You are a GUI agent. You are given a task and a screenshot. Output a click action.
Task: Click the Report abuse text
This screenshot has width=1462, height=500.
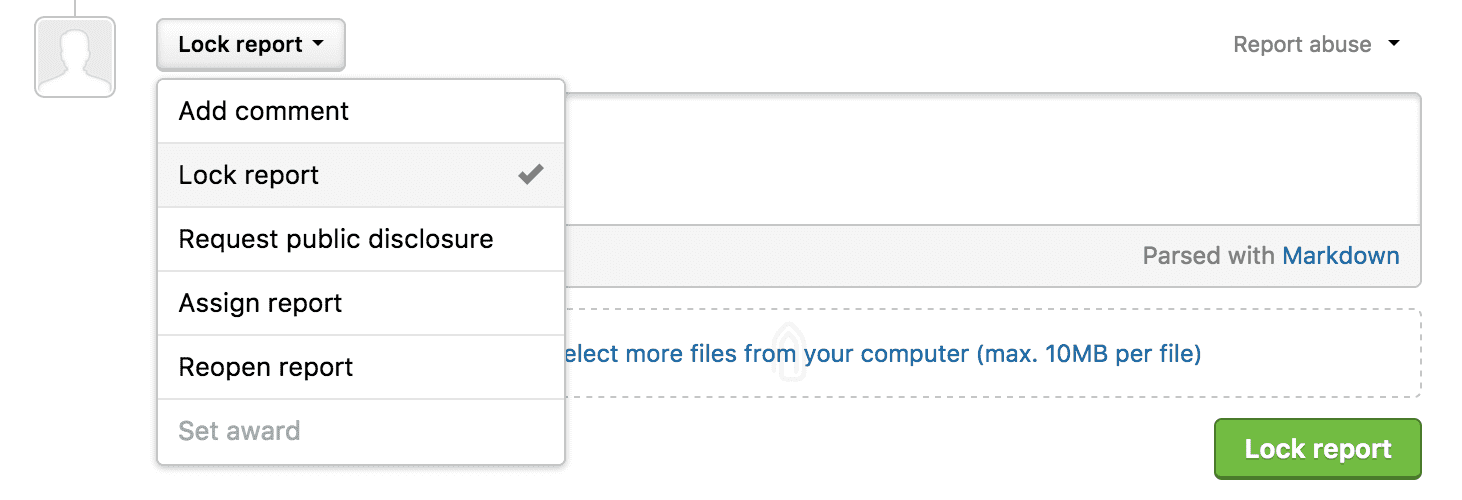pyautogui.click(x=1301, y=44)
